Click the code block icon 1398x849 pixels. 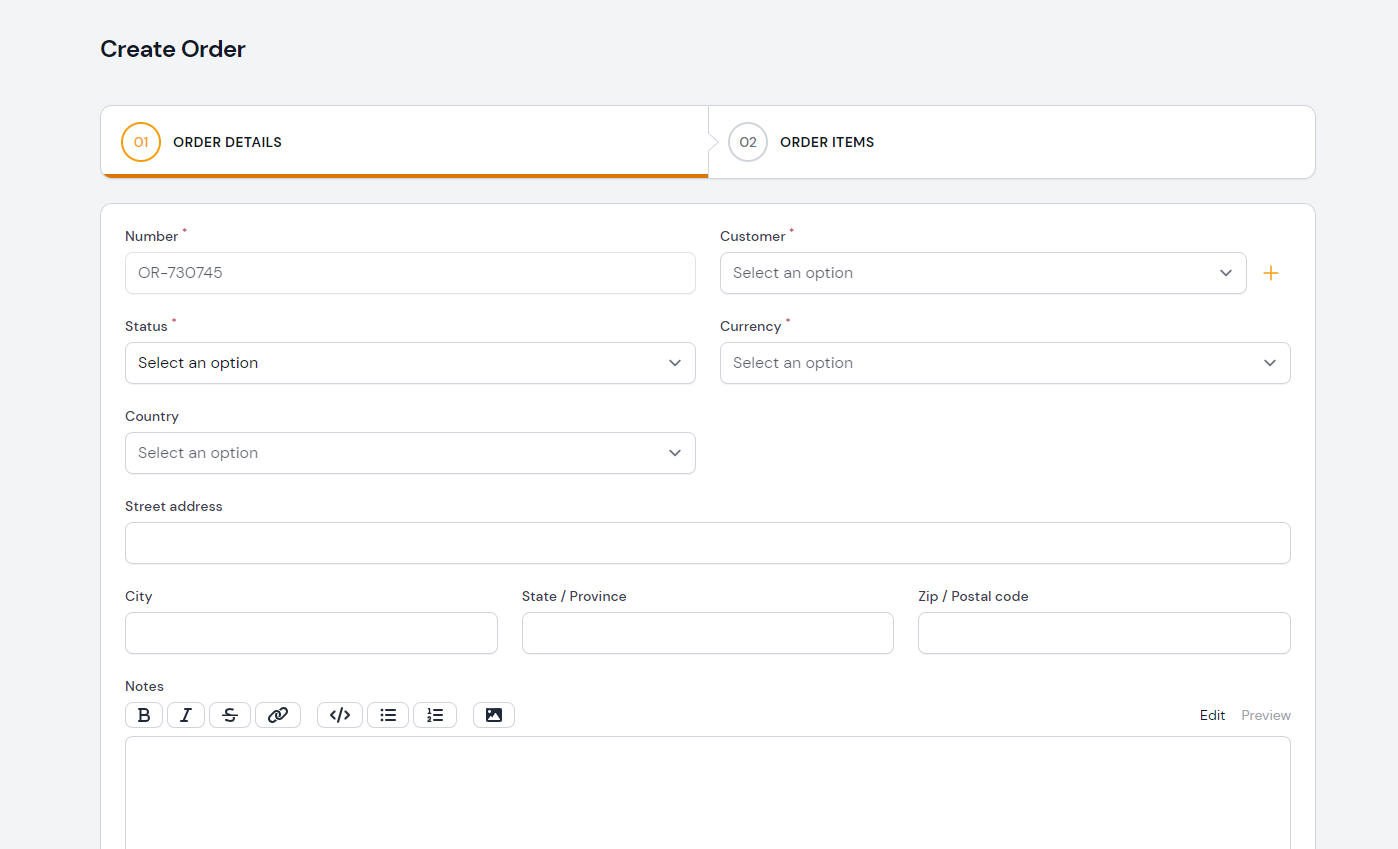(x=340, y=715)
